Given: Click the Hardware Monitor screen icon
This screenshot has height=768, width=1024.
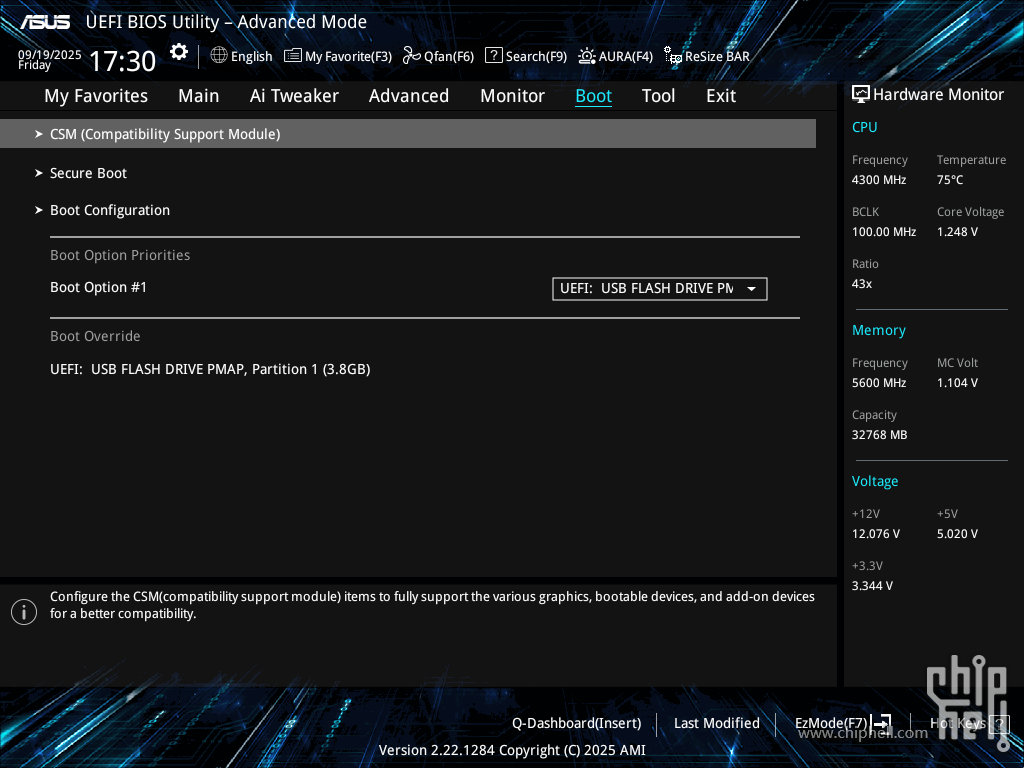Looking at the screenshot, I should (x=861, y=95).
